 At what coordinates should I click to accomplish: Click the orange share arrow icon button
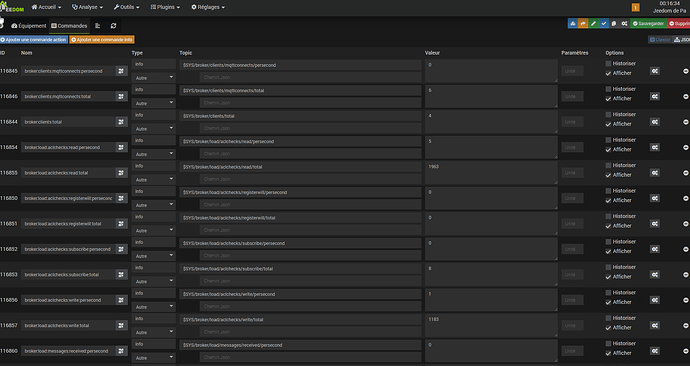(x=583, y=24)
